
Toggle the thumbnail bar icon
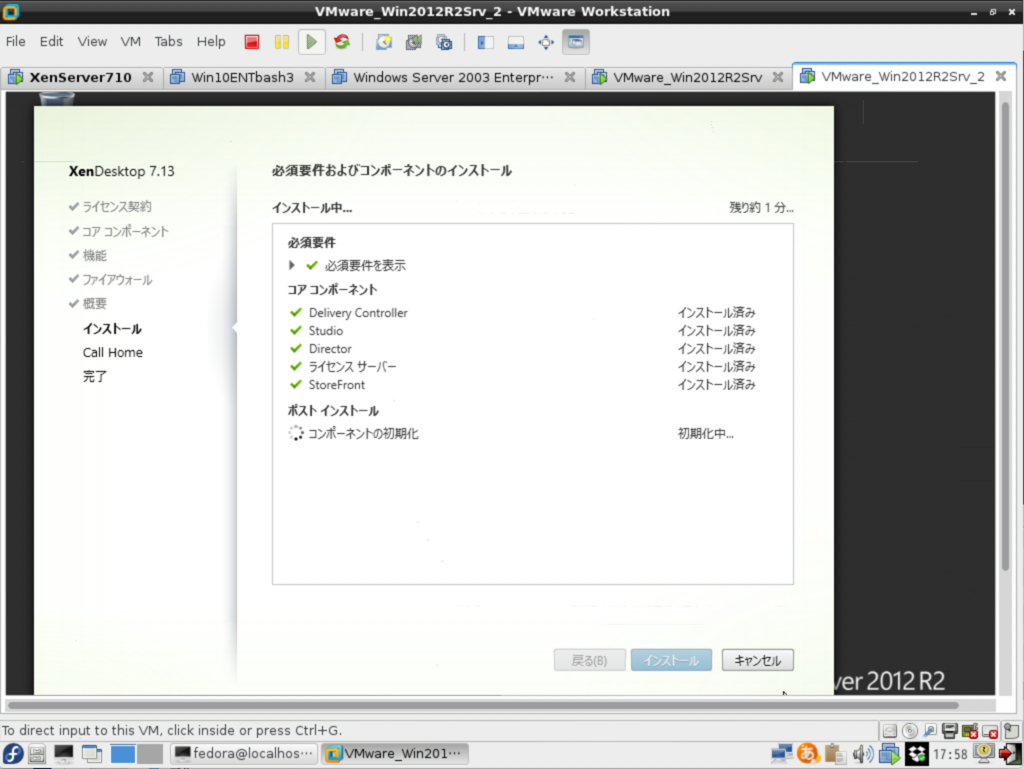click(x=516, y=42)
